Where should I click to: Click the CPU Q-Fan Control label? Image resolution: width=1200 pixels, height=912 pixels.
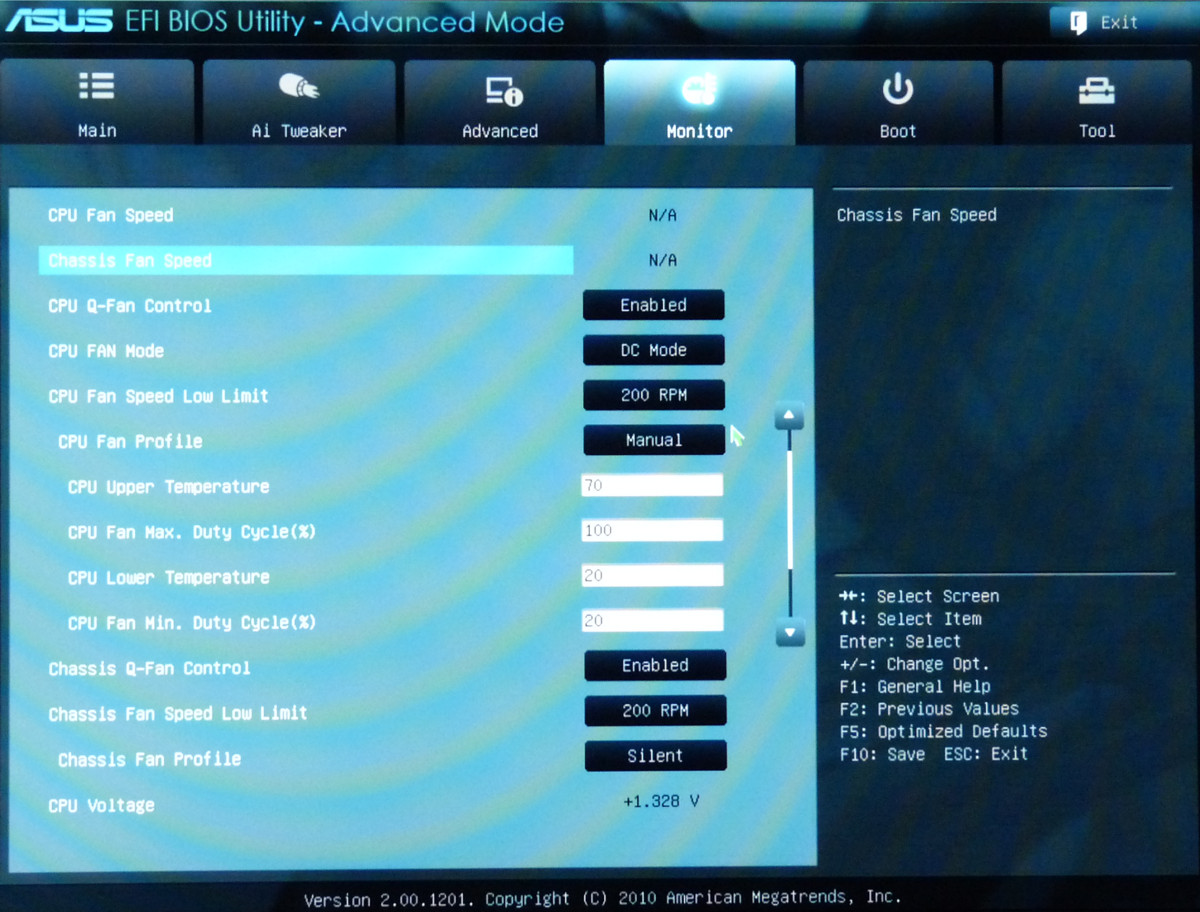coord(130,306)
